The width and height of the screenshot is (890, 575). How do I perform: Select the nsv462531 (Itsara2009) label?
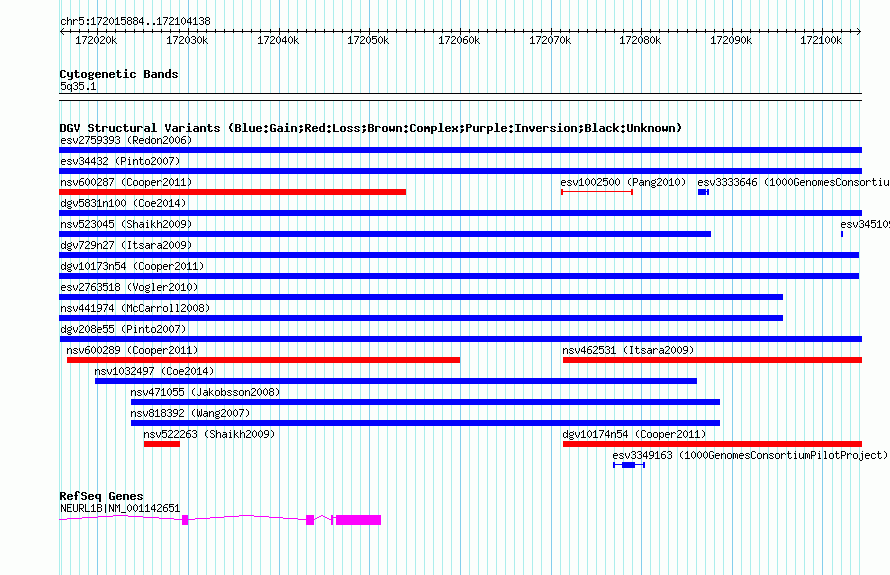point(628,350)
